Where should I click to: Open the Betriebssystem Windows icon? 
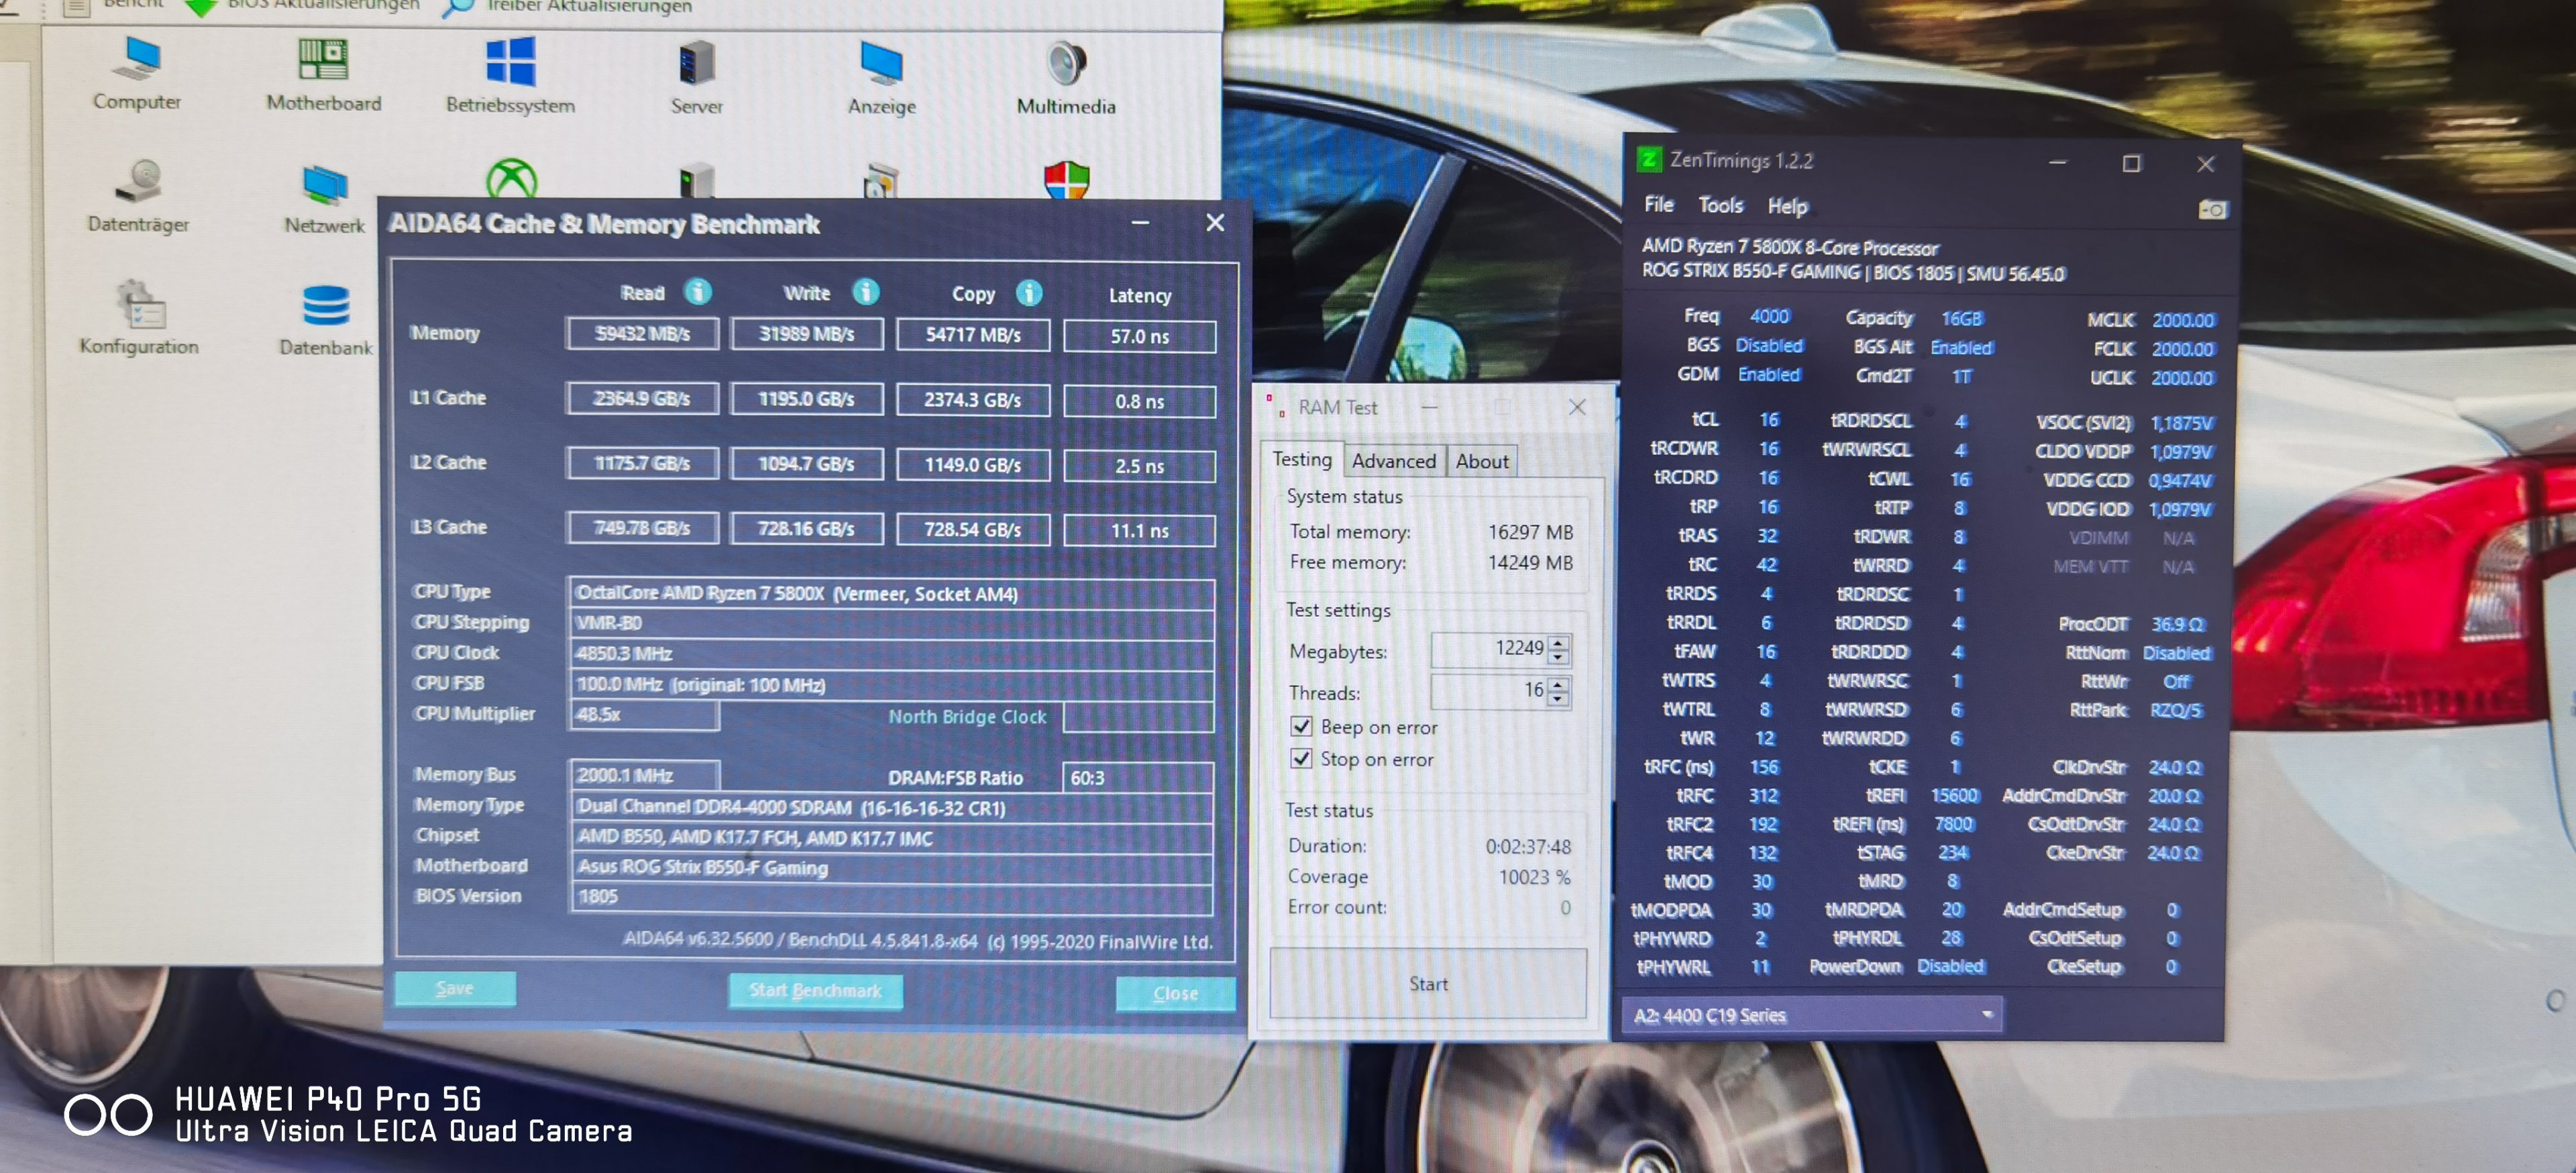(x=510, y=62)
